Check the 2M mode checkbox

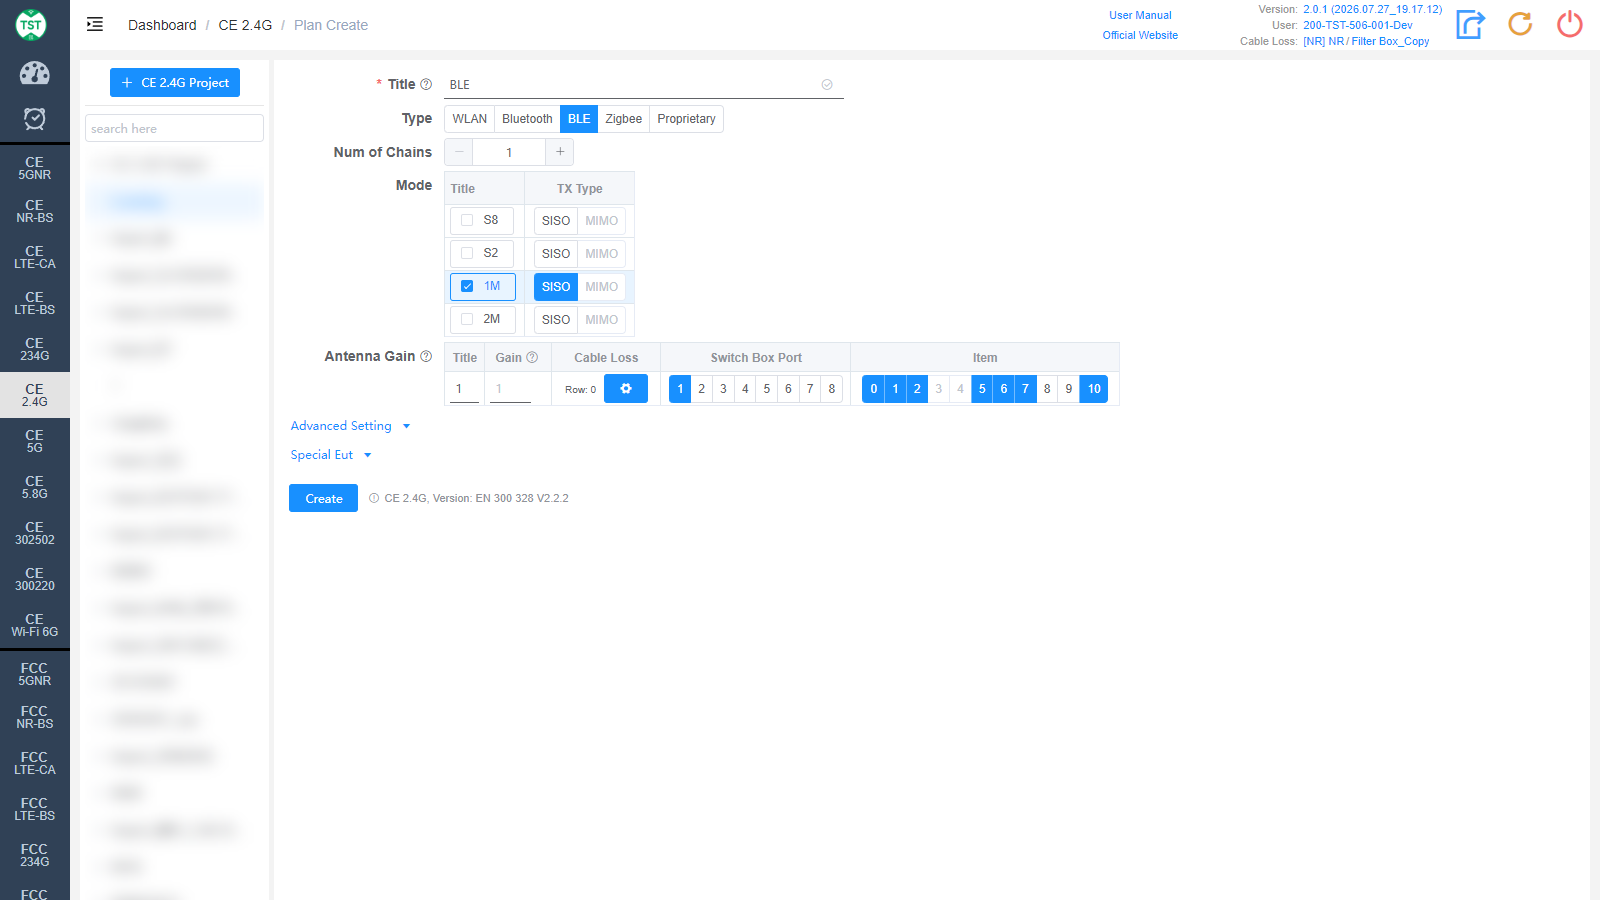click(467, 319)
